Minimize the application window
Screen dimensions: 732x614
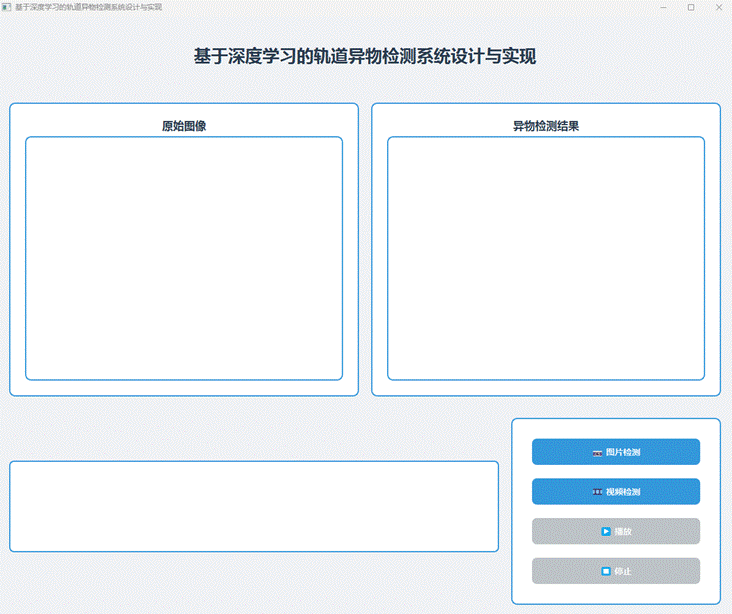pos(663,7)
